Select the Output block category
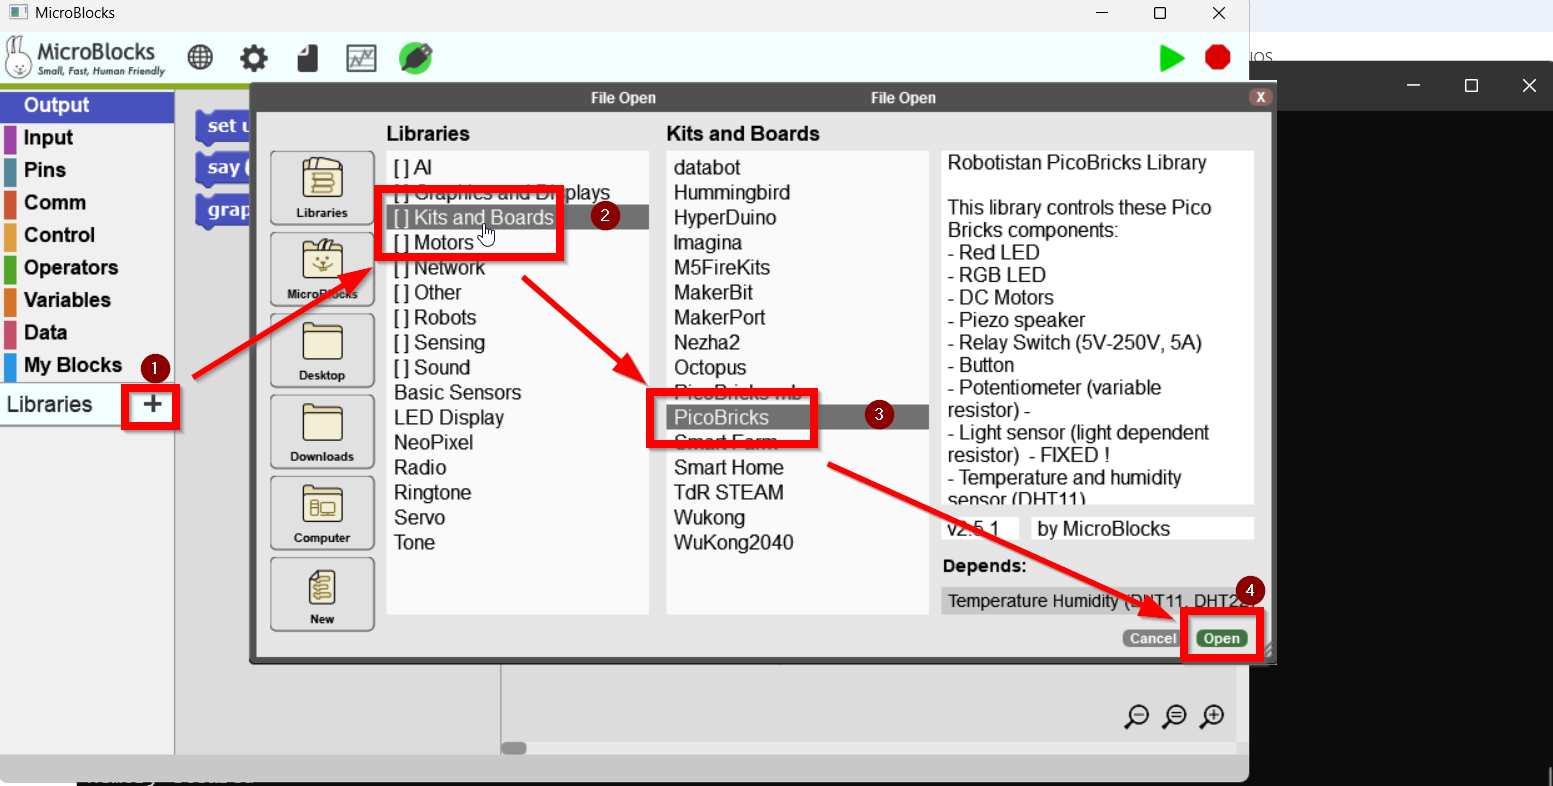The width and height of the screenshot is (1553, 786). click(x=87, y=105)
